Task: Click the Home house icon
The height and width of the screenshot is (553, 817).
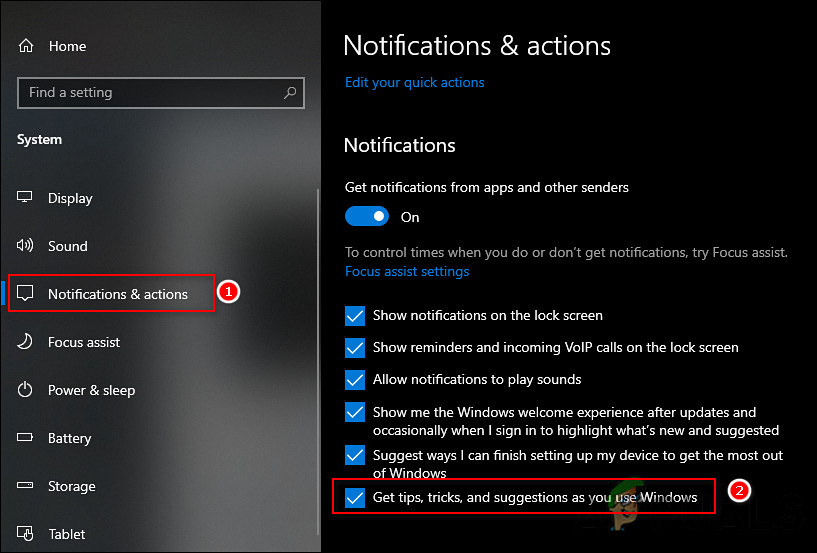Action: [x=26, y=46]
